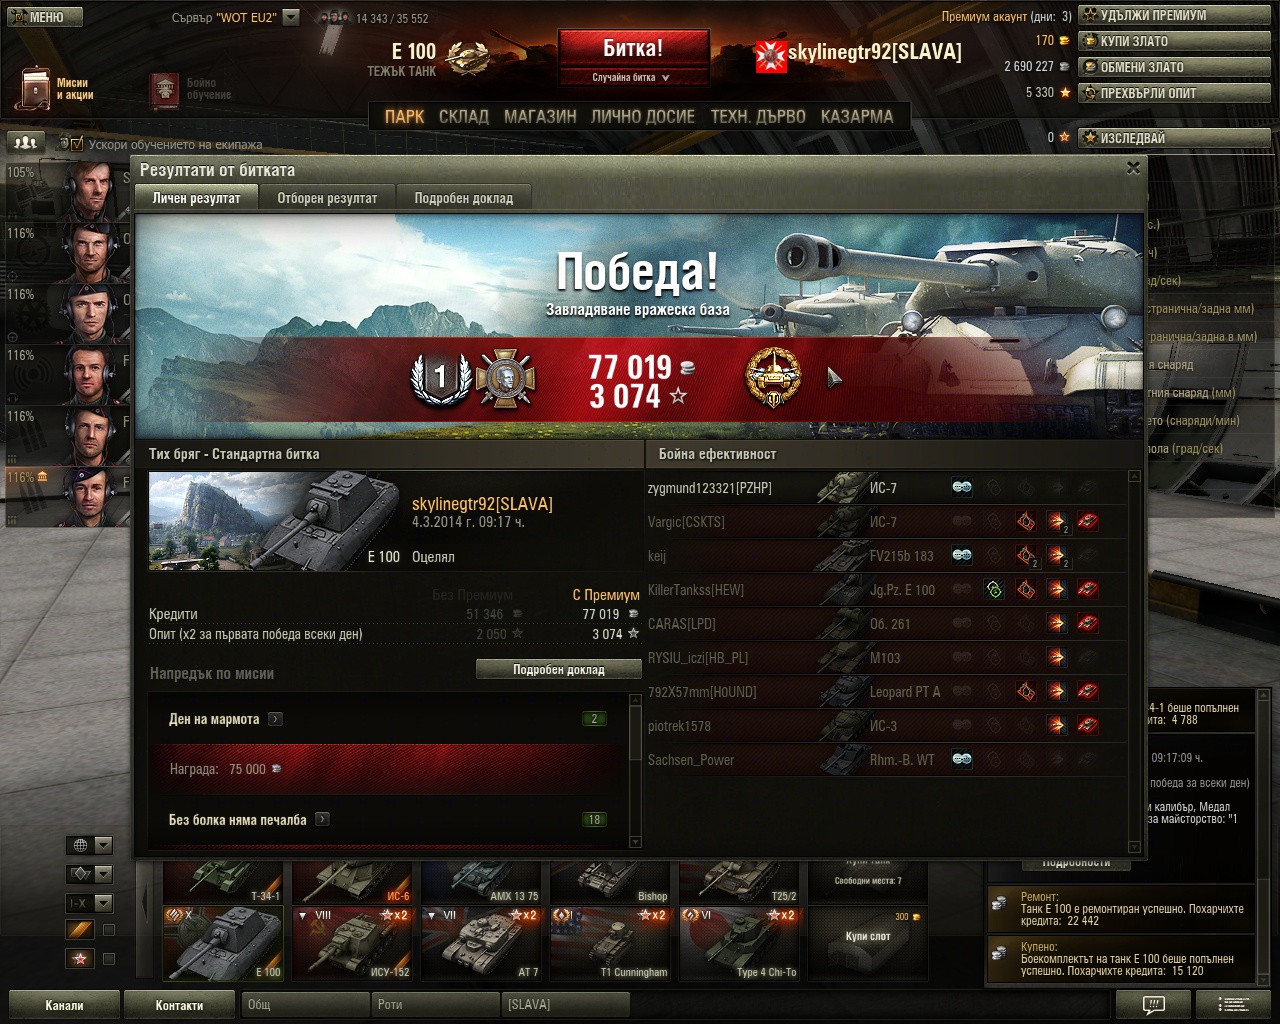Expand the Random battle type selector
The width and height of the screenshot is (1280, 1024).
[x=632, y=77]
